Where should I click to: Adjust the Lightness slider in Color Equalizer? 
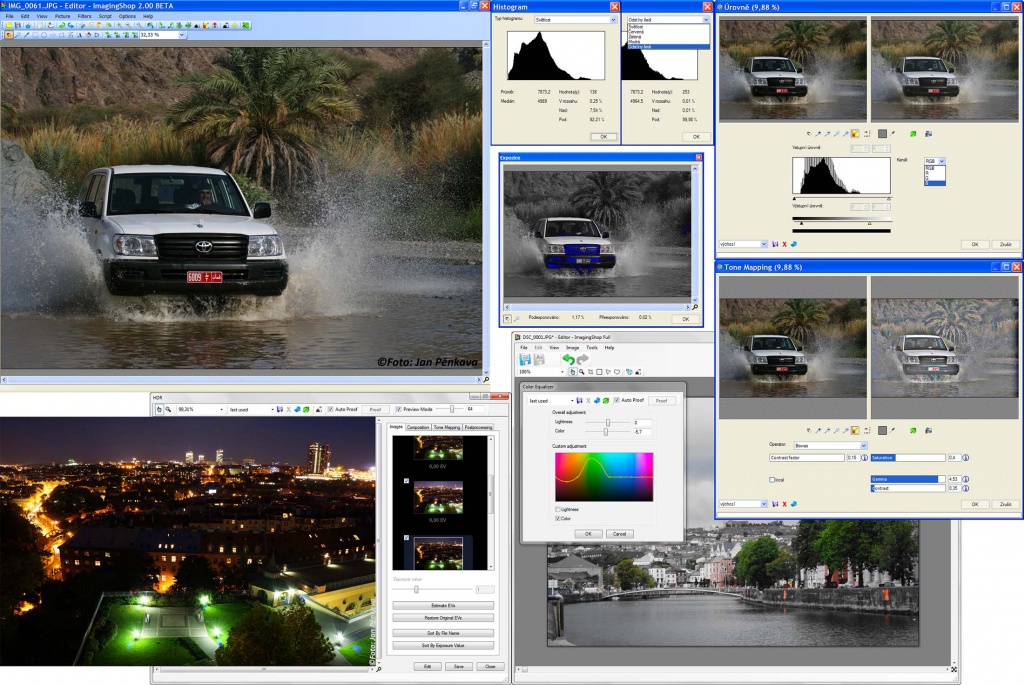607,422
